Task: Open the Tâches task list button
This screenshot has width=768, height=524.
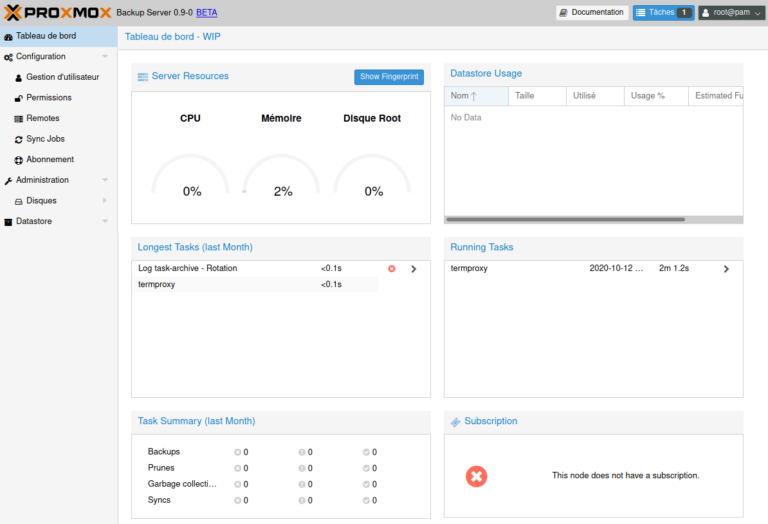Action: click(662, 13)
